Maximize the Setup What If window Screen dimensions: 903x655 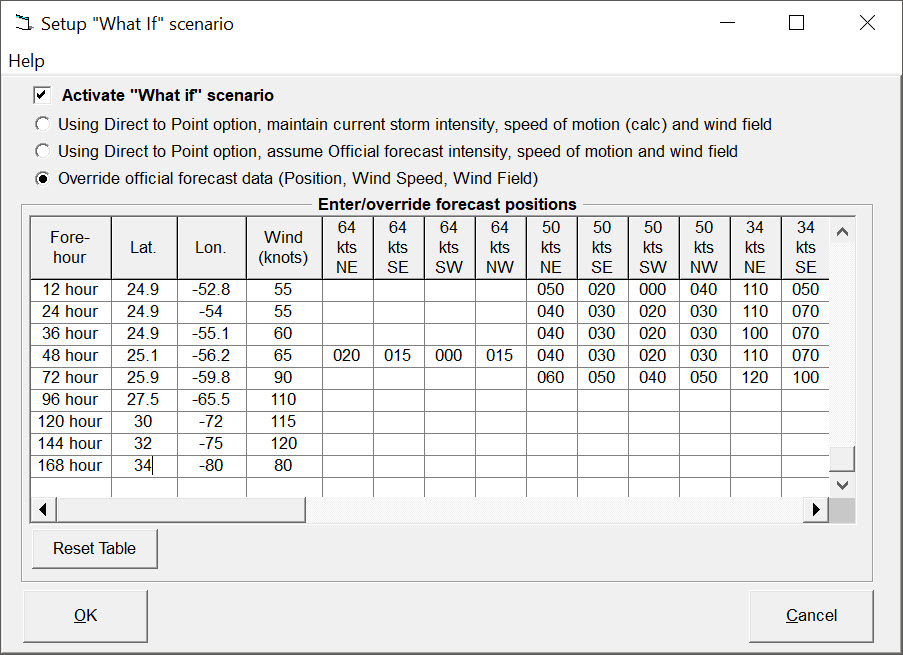(x=796, y=23)
